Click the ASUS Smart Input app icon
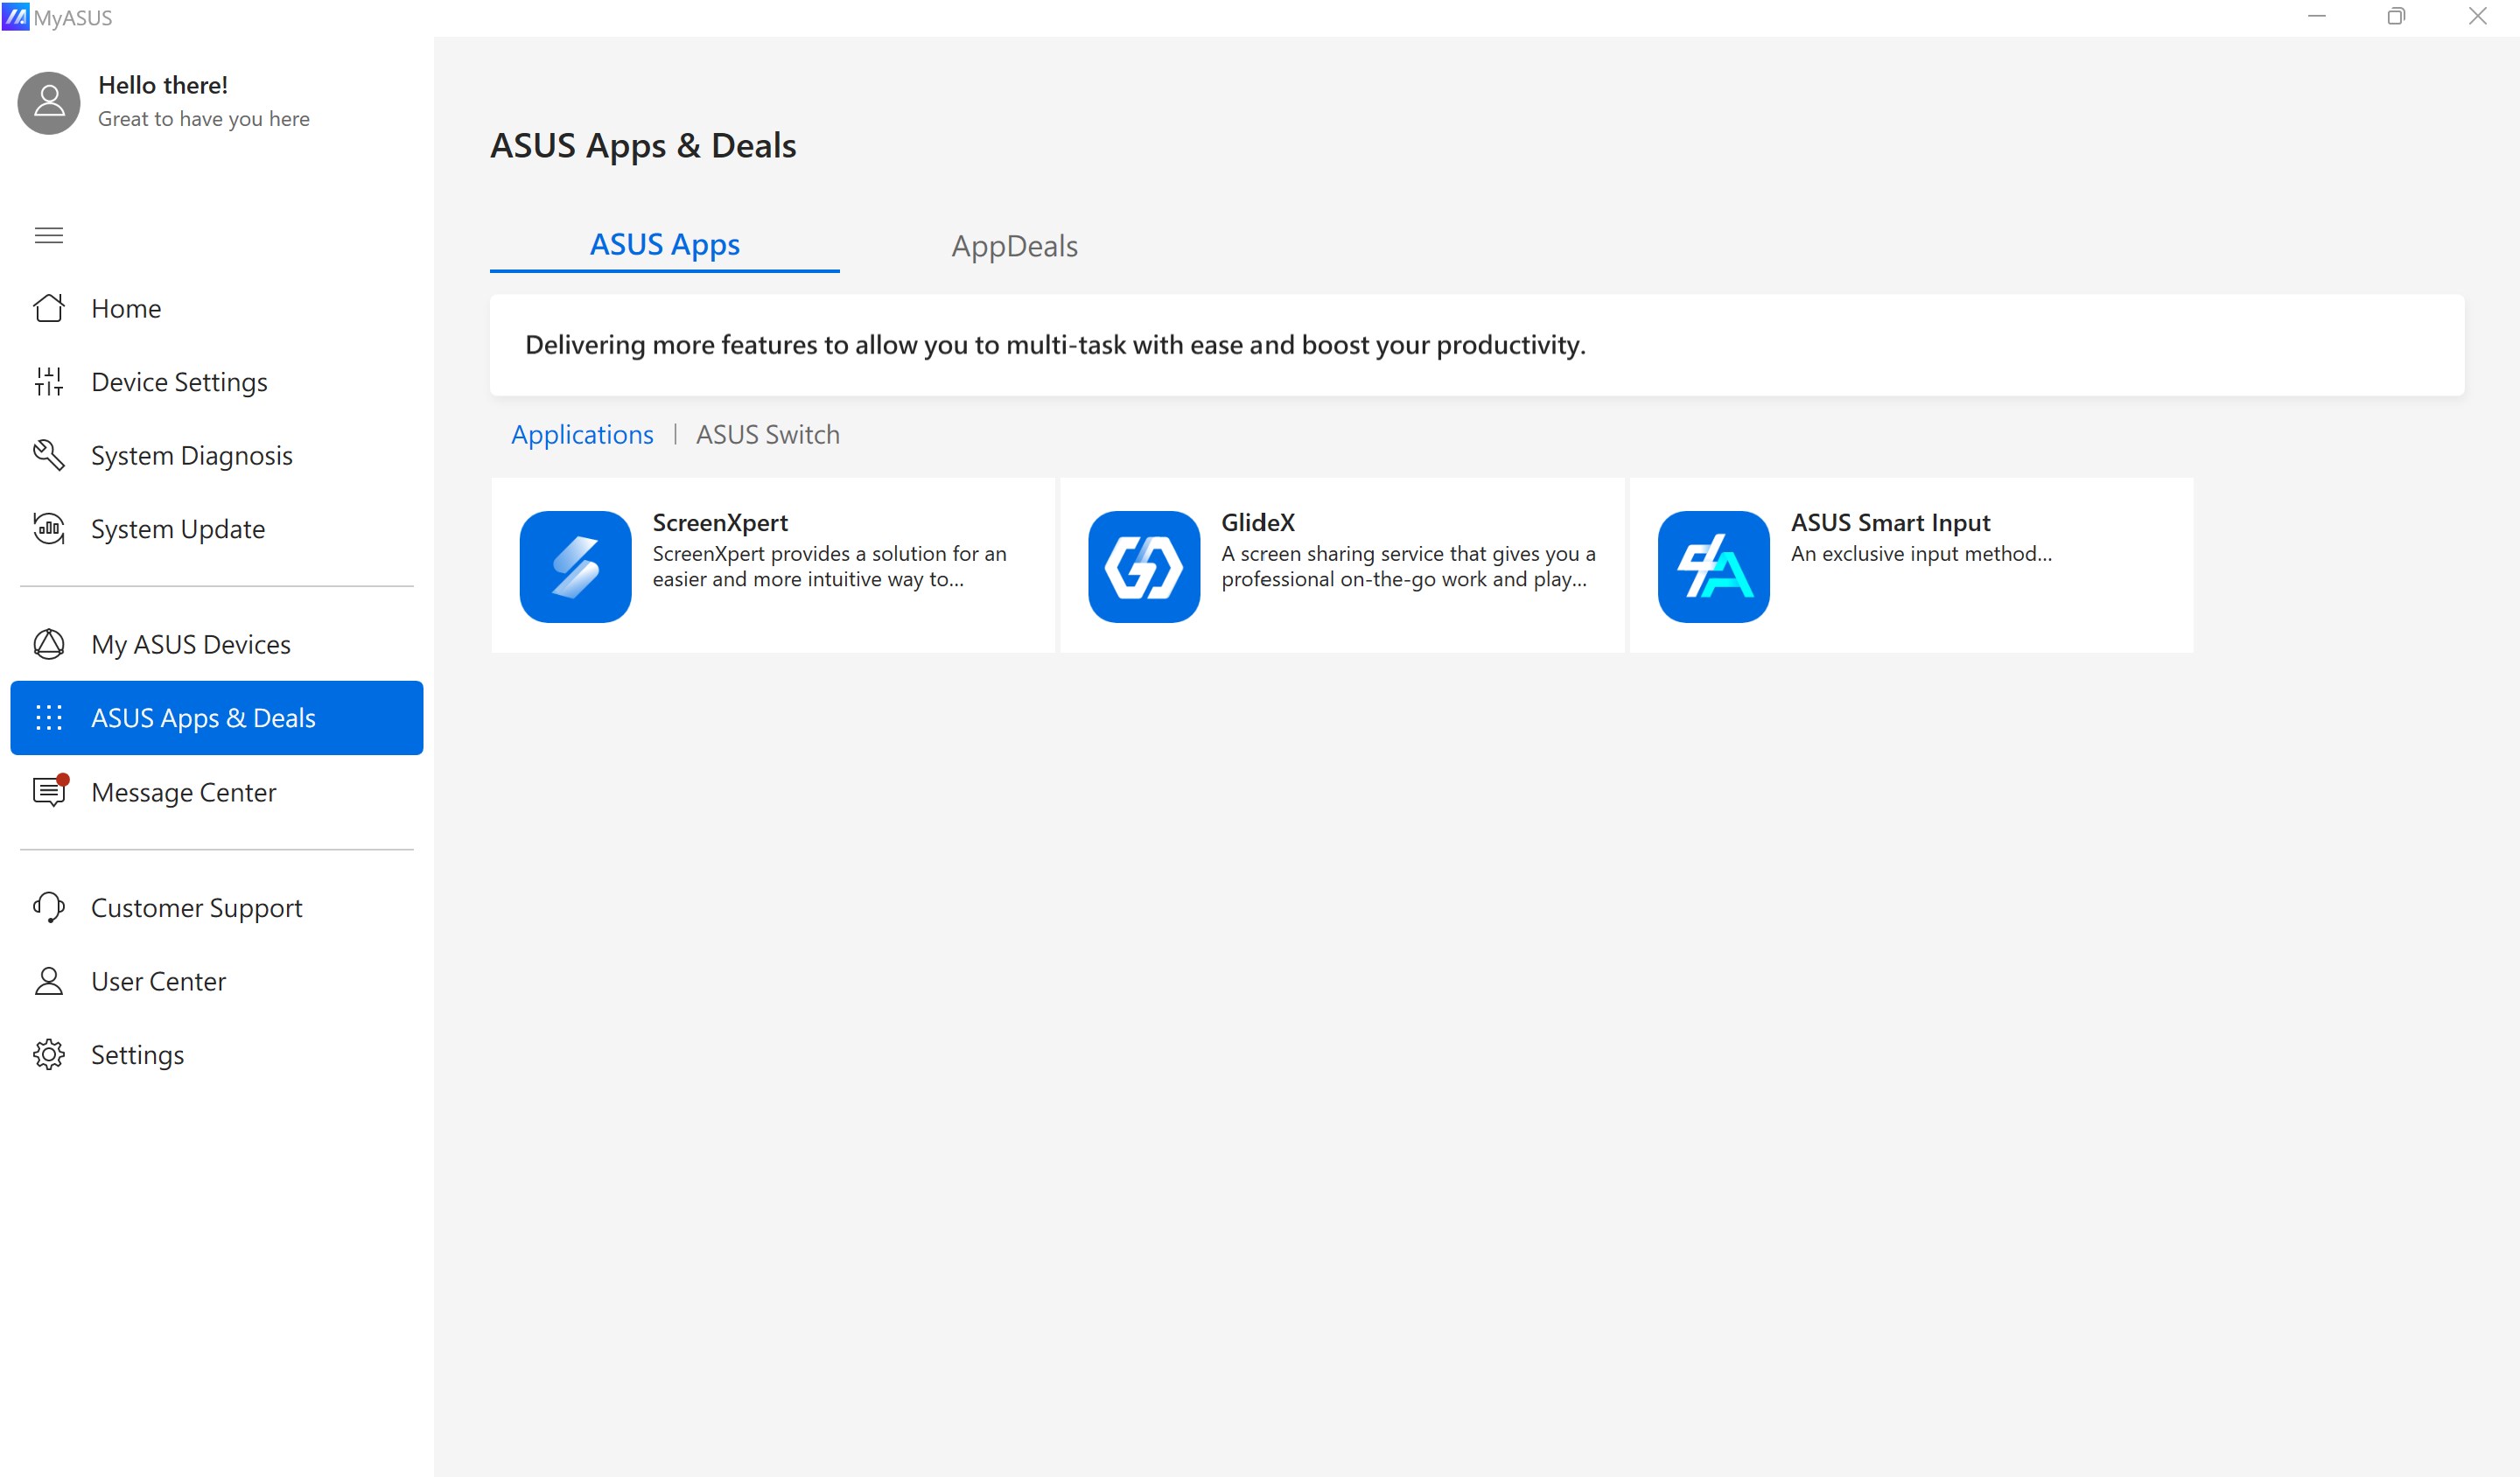 point(1712,566)
